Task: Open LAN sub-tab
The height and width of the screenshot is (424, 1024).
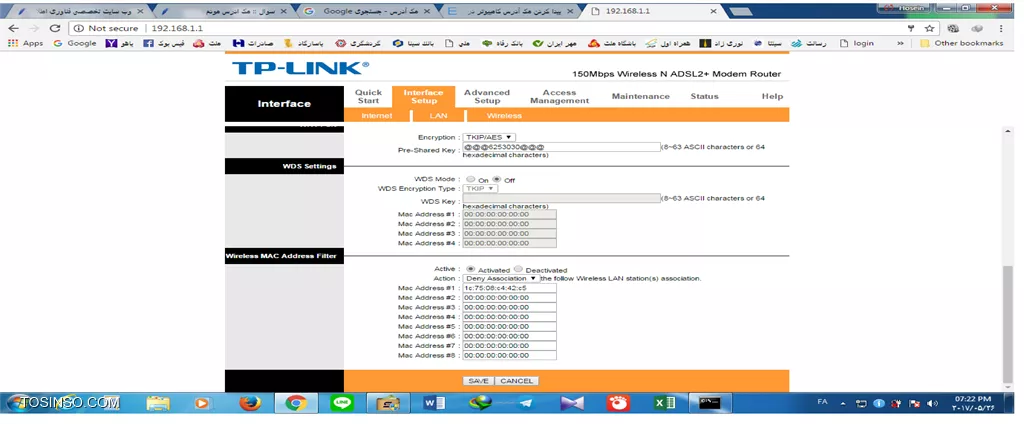Action: pyautogui.click(x=438, y=116)
